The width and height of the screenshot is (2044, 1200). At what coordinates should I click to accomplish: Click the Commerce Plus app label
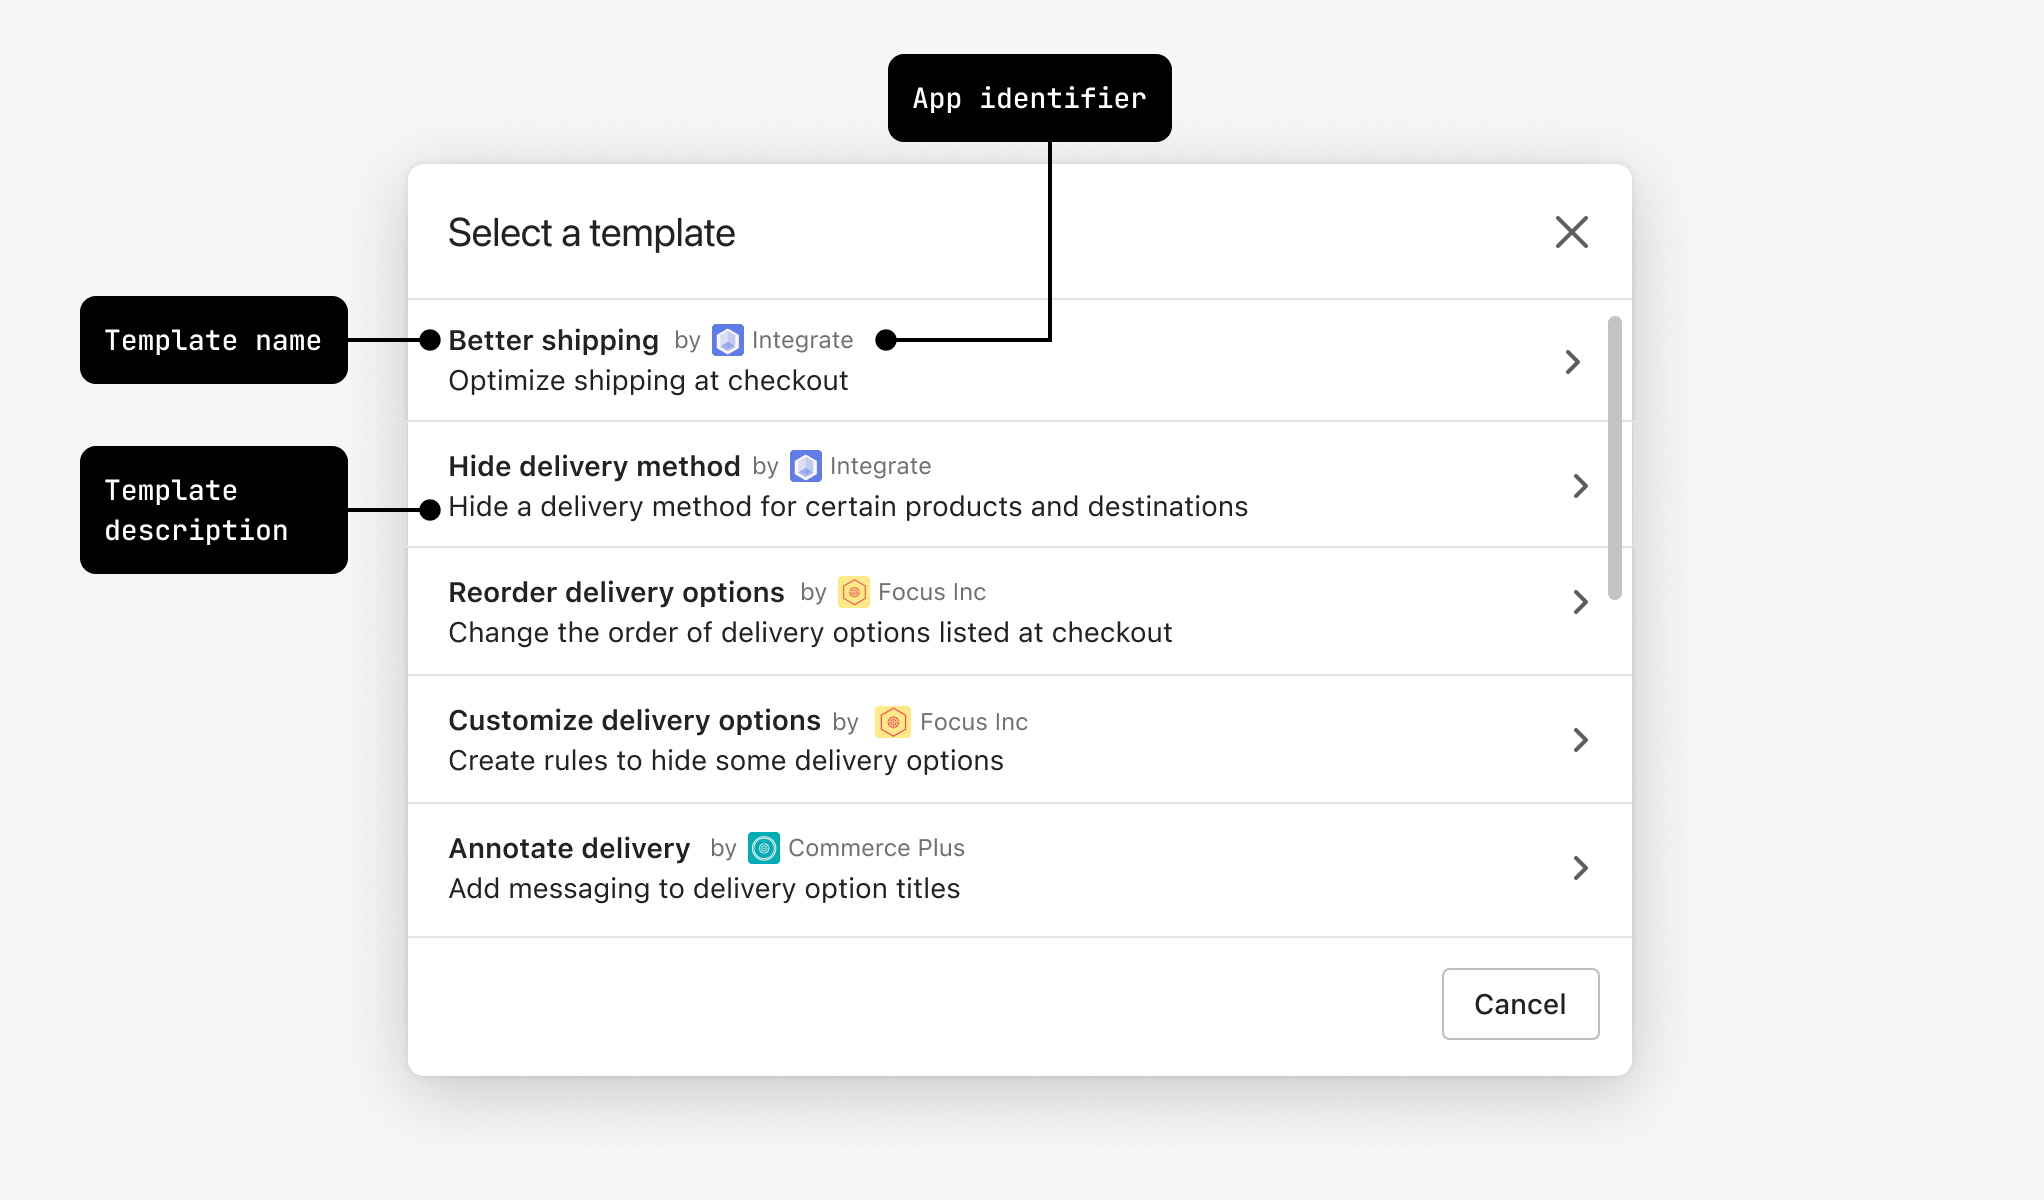[x=876, y=848]
